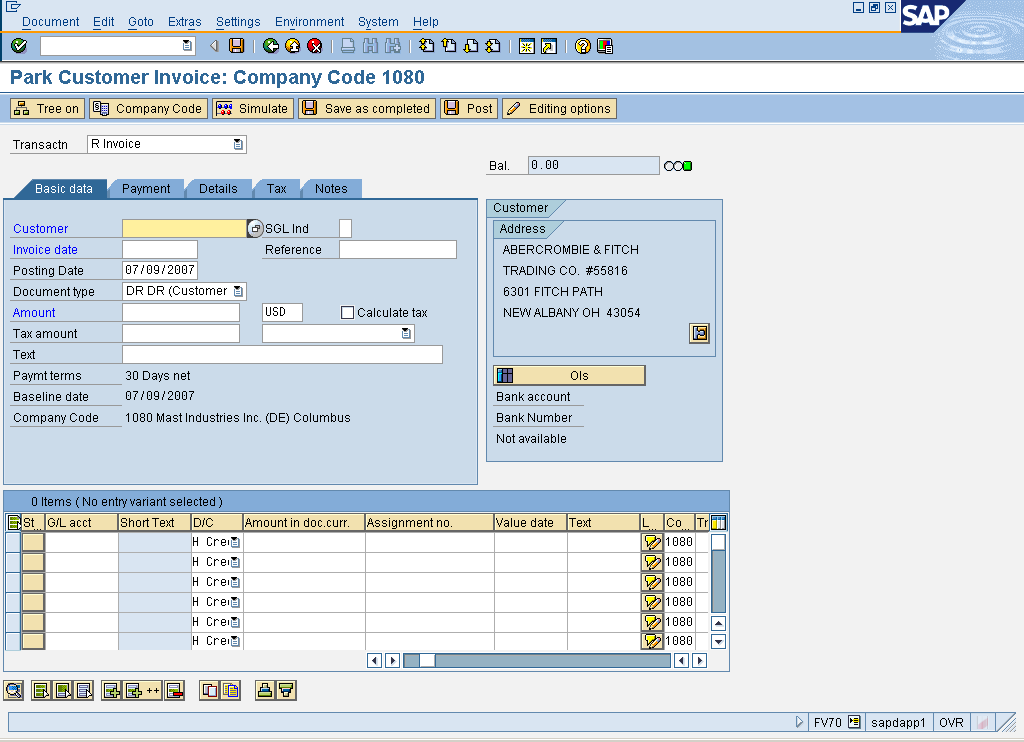Viewport: 1024px width, 742px height.
Task: Open Help via yellow question mark icon
Action: (583, 46)
